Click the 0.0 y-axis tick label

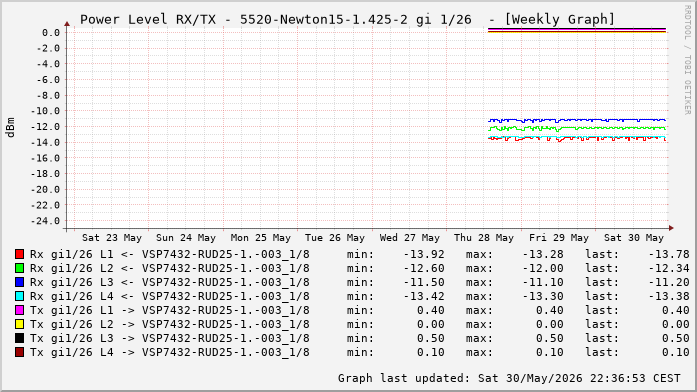(51, 33)
